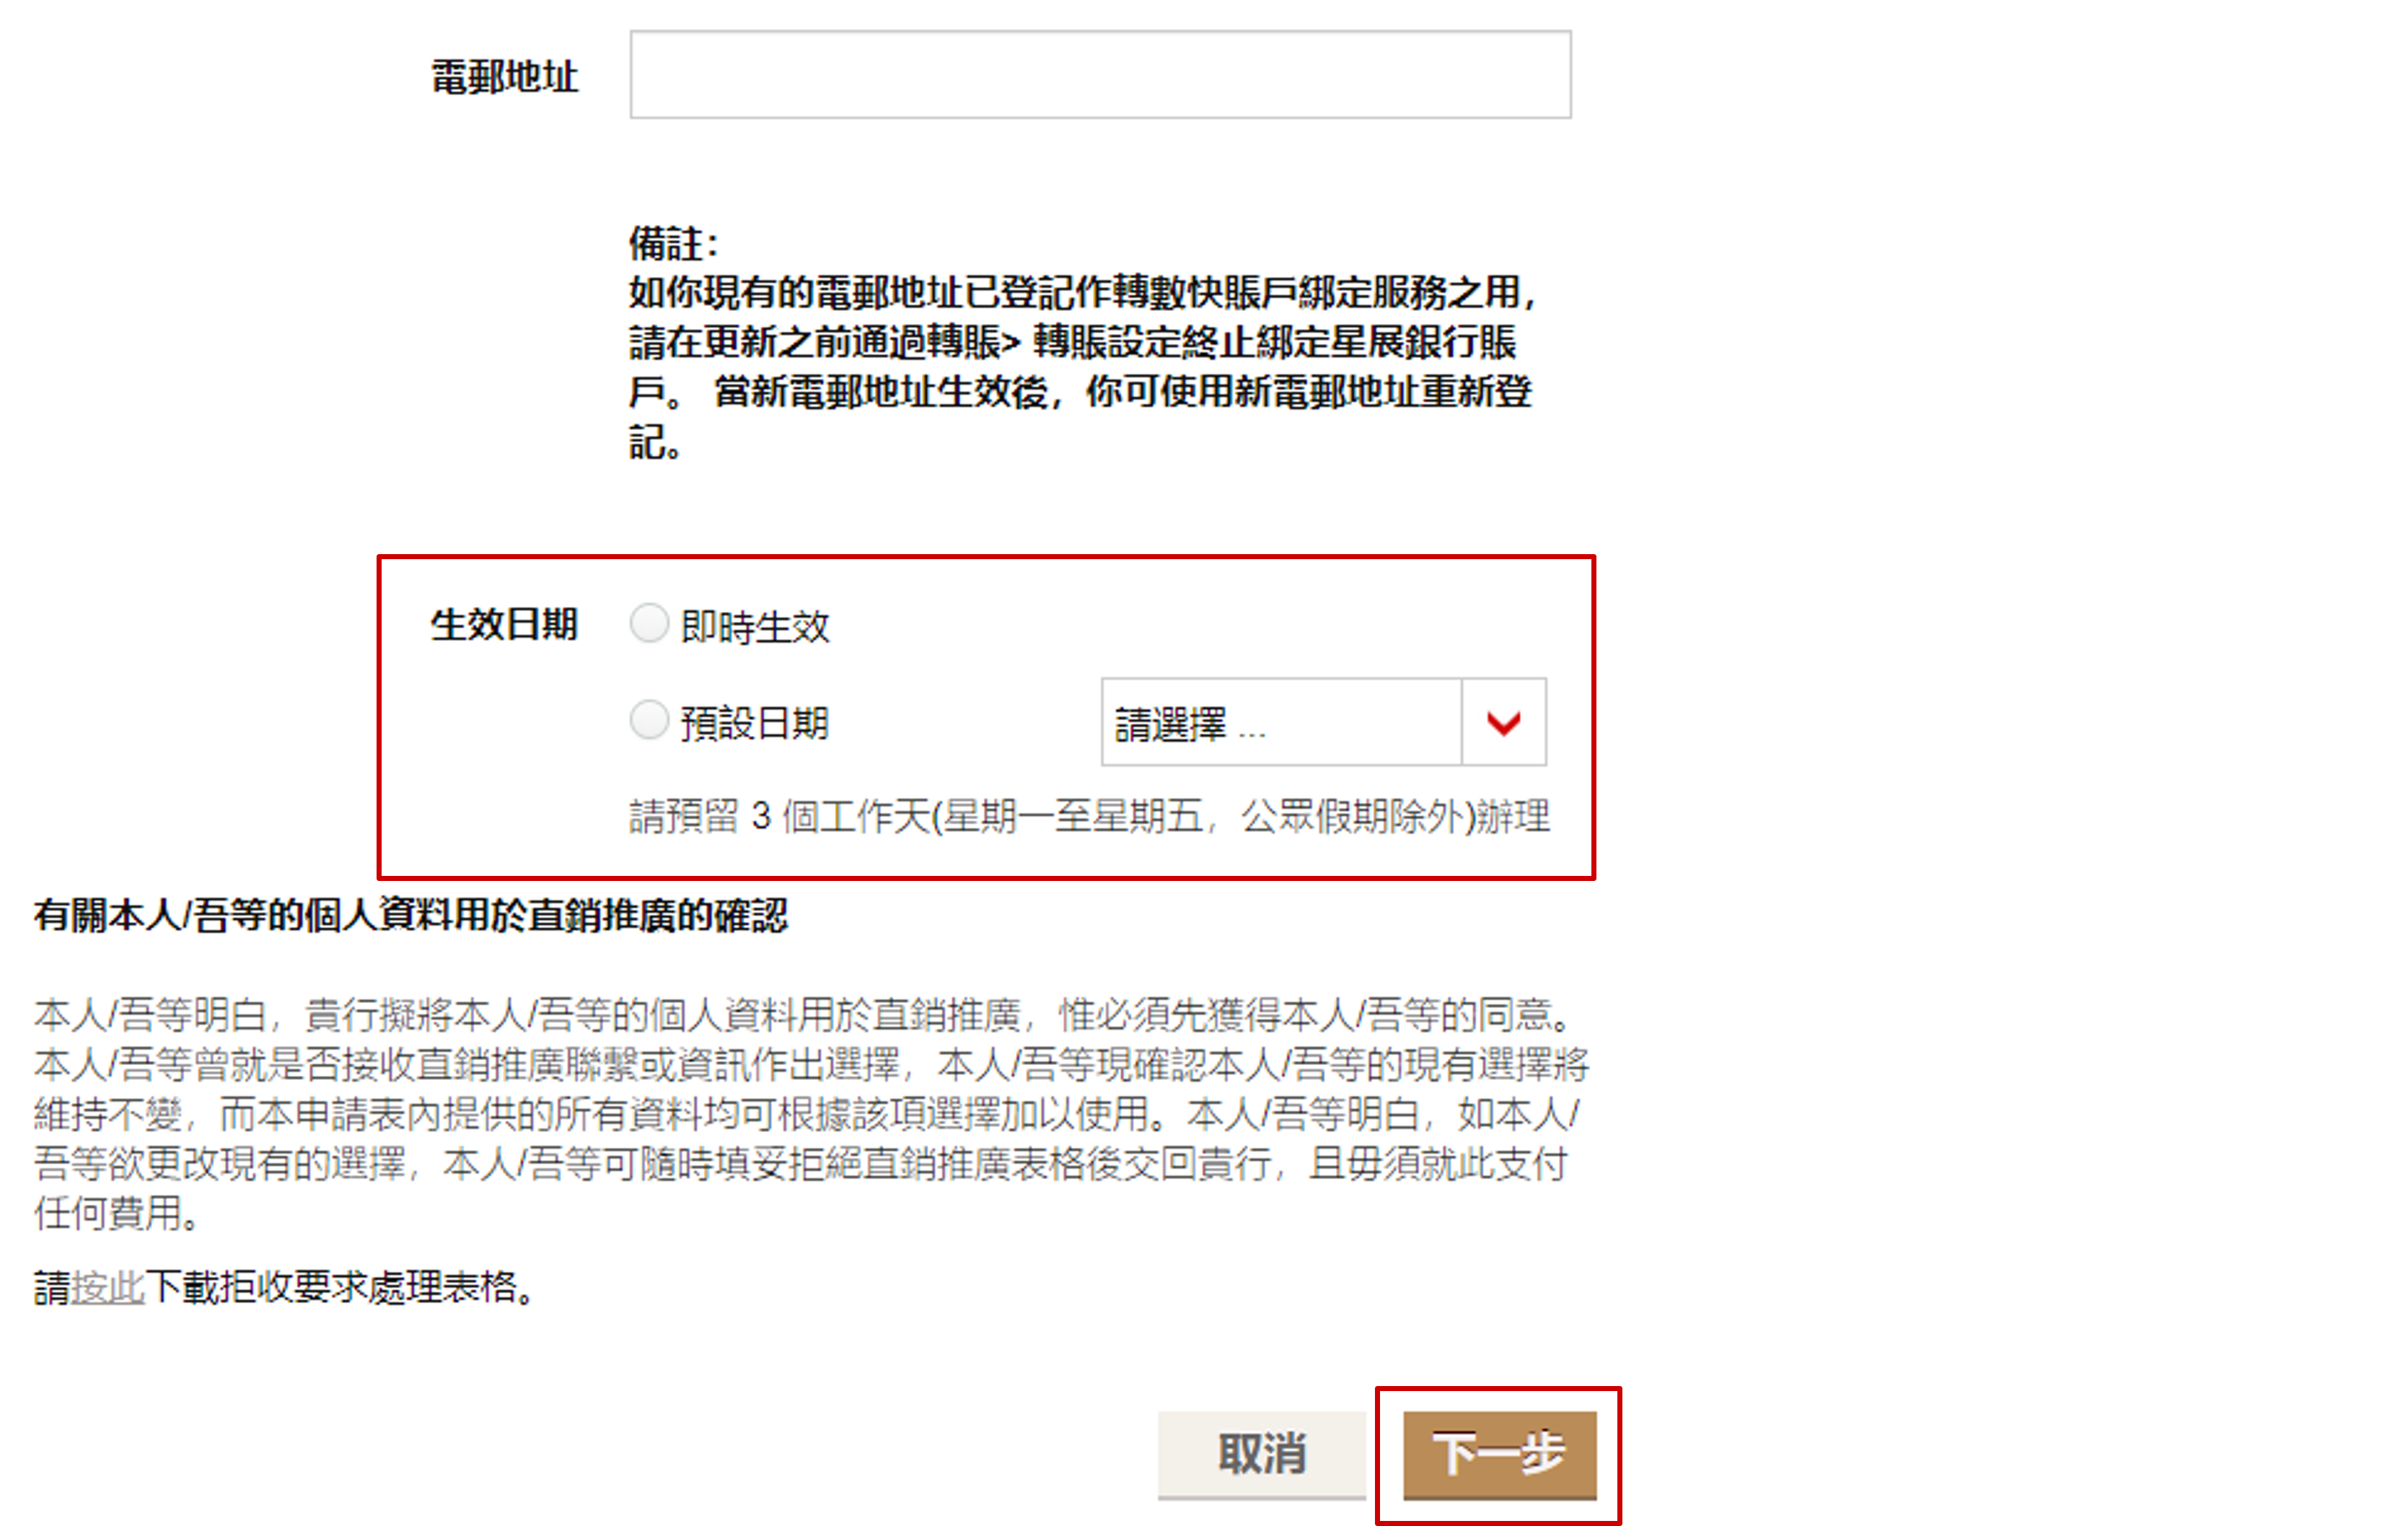Click into the 電郵地址 input field

[1100, 75]
